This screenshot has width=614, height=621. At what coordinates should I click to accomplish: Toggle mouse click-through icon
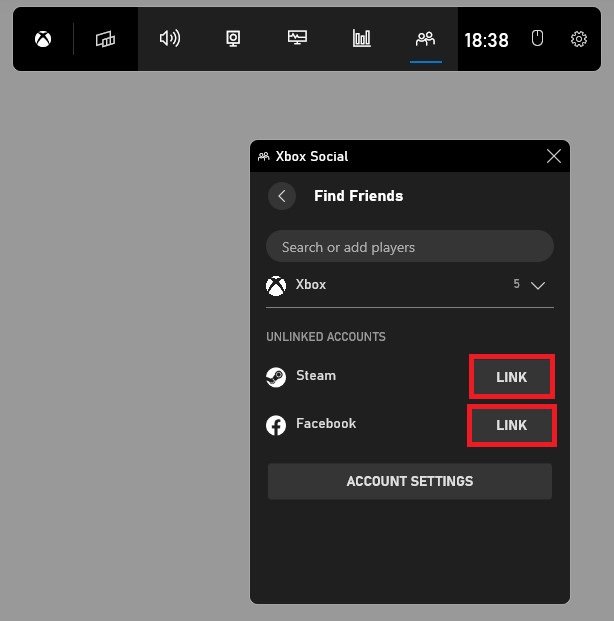pos(537,39)
